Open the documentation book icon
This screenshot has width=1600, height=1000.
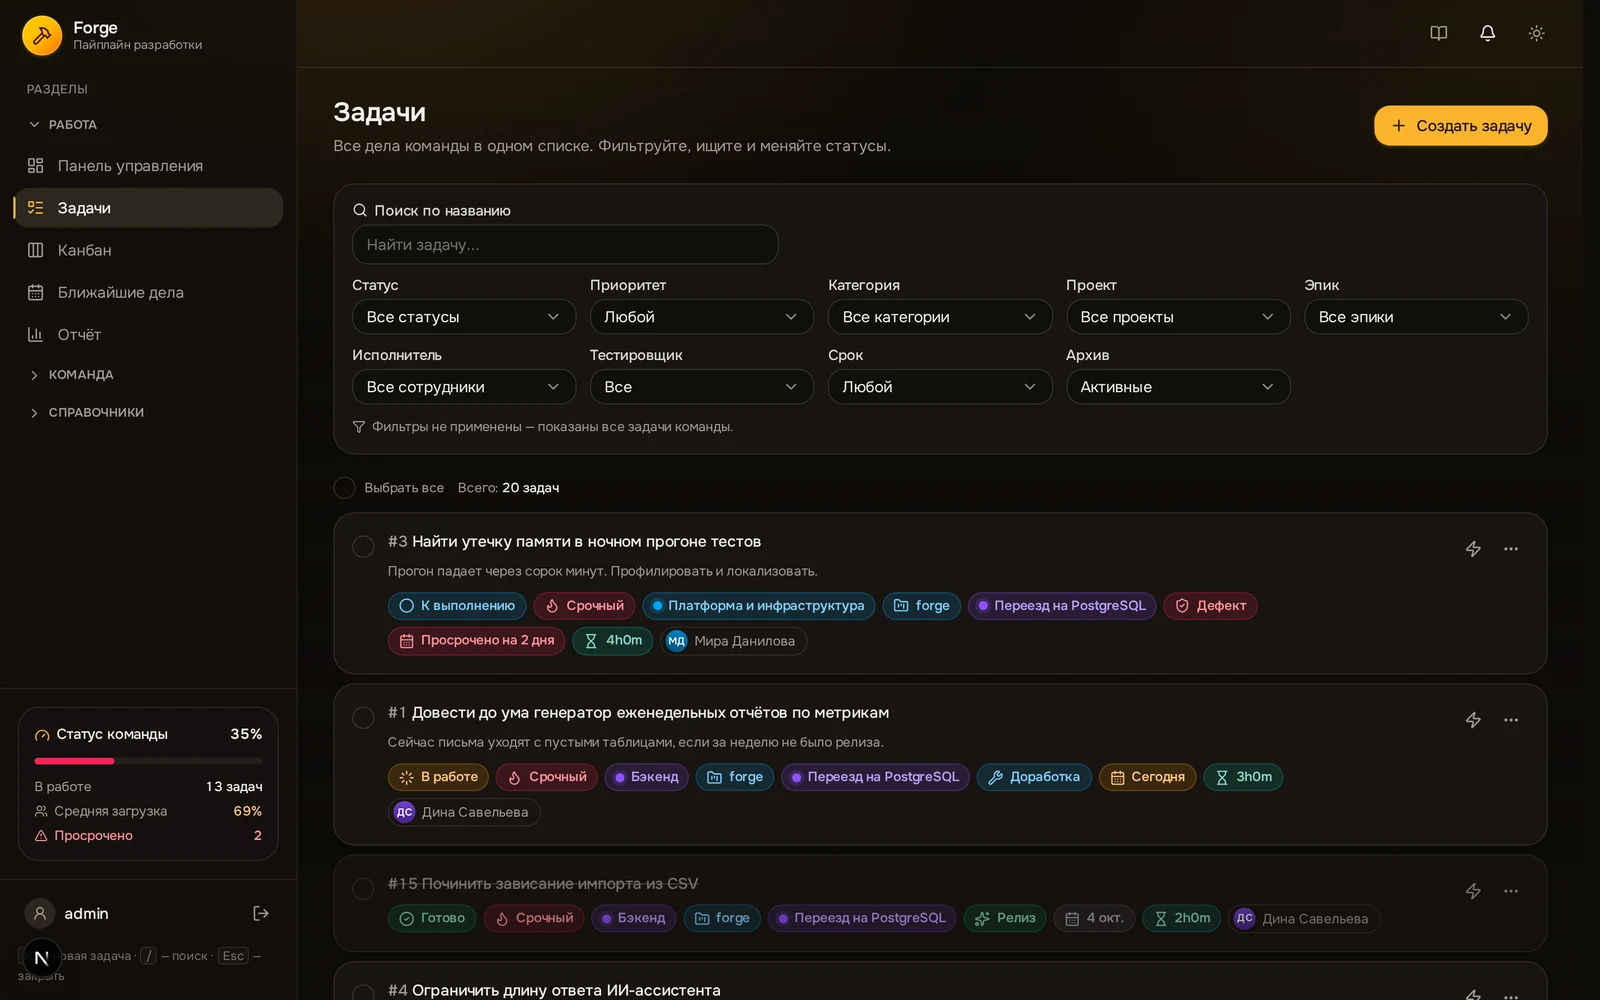pyautogui.click(x=1438, y=33)
